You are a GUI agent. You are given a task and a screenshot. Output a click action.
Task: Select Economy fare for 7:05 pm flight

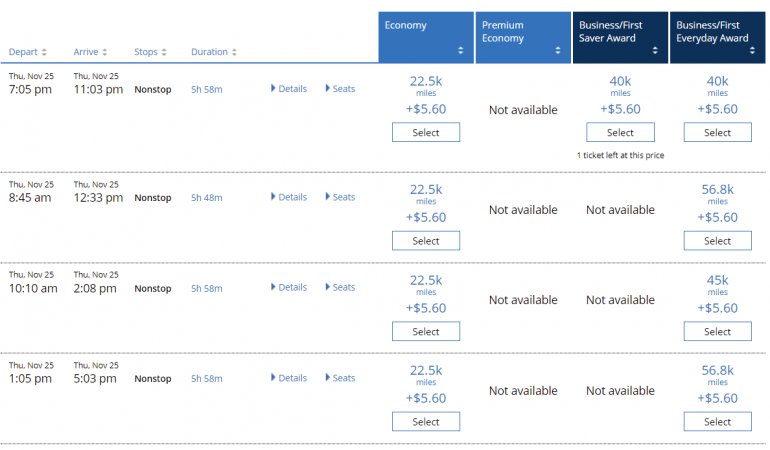coord(426,132)
